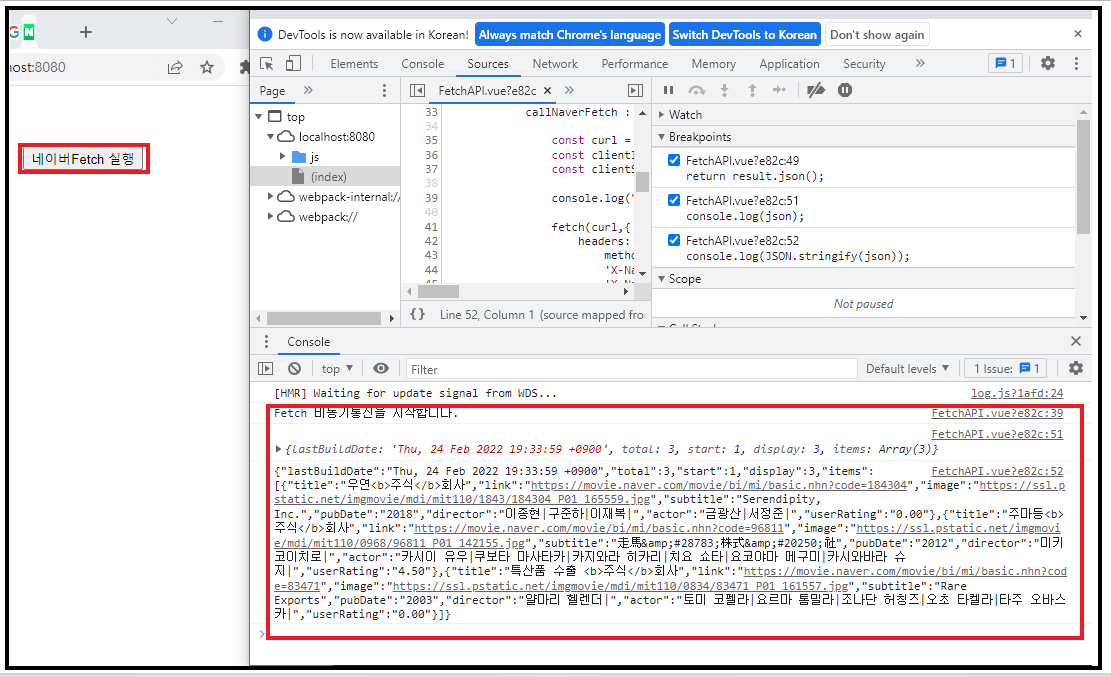Click the console Filter input field
The image size is (1111, 677).
click(x=631, y=369)
